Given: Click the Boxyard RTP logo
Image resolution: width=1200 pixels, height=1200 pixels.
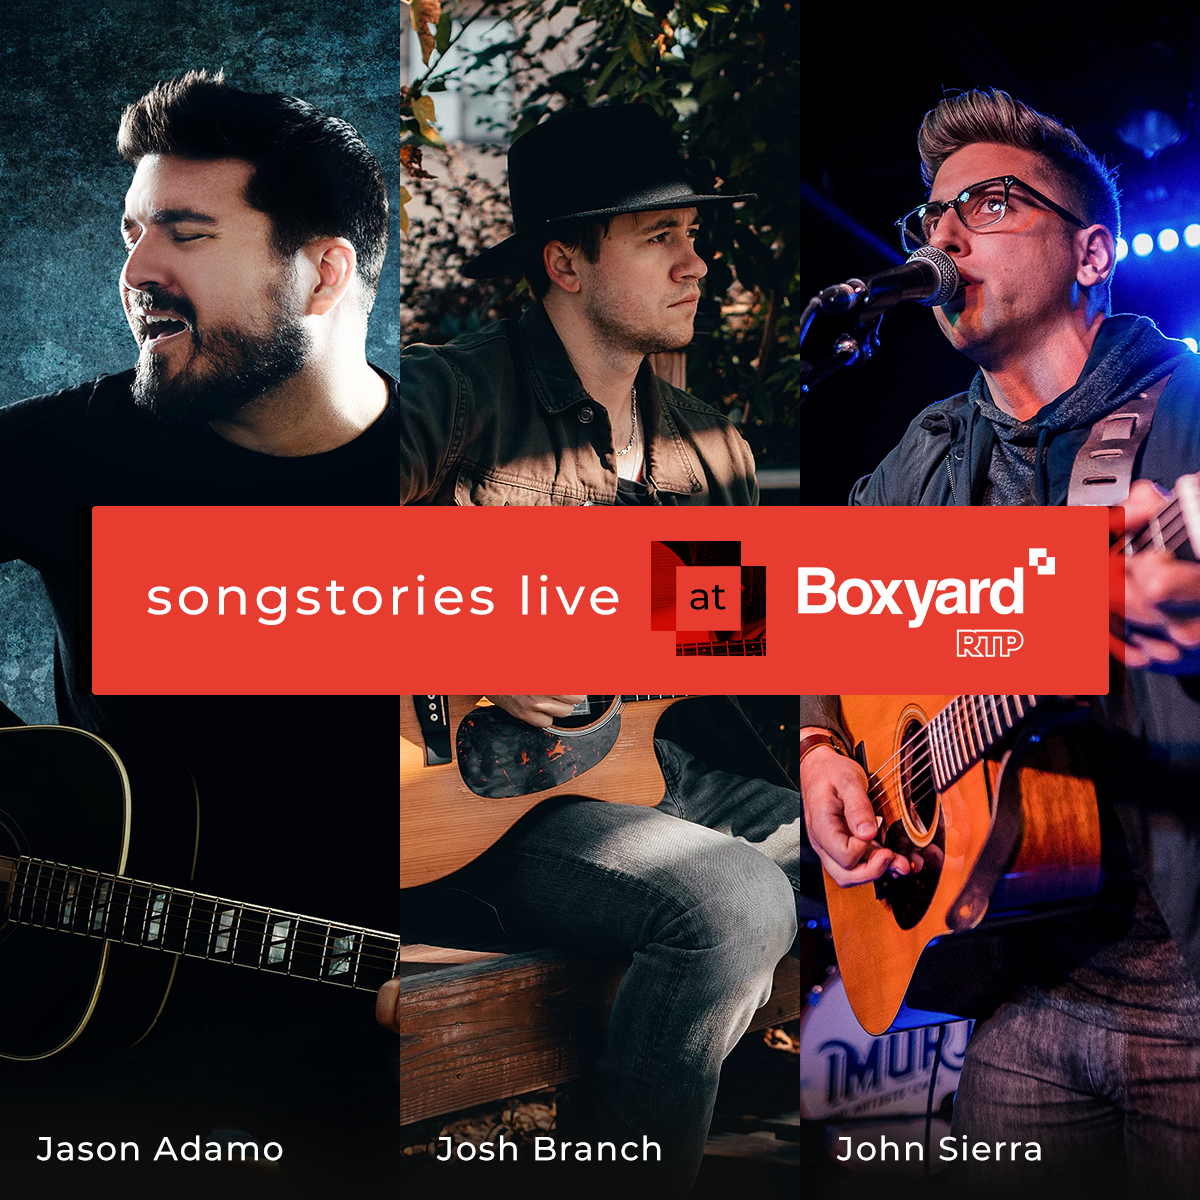Looking at the screenshot, I should (926, 603).
